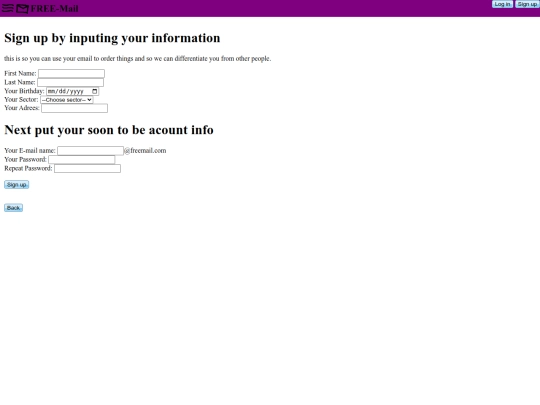
Task: Click the envelope mail logo icon
Action: click(22, 9)
